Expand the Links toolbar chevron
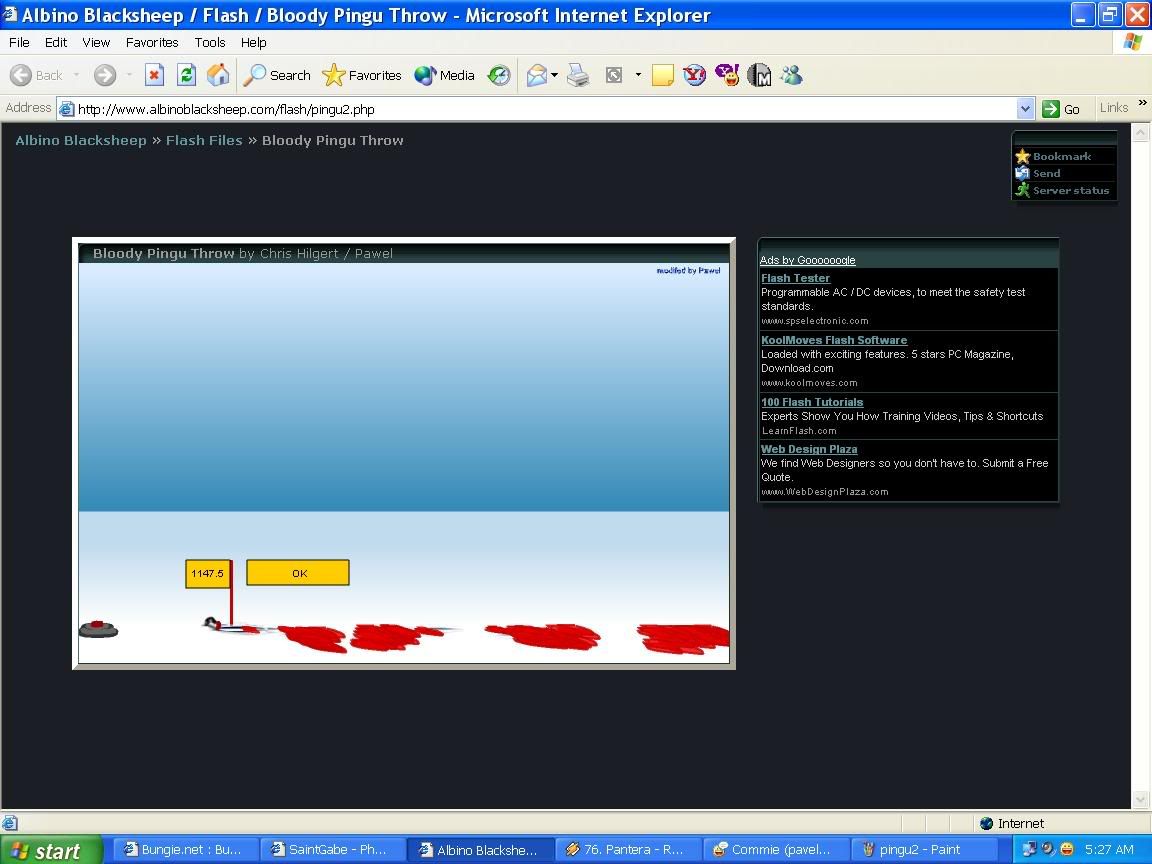The width and height of the screenshot is (1152, 864). [1142, 103]
